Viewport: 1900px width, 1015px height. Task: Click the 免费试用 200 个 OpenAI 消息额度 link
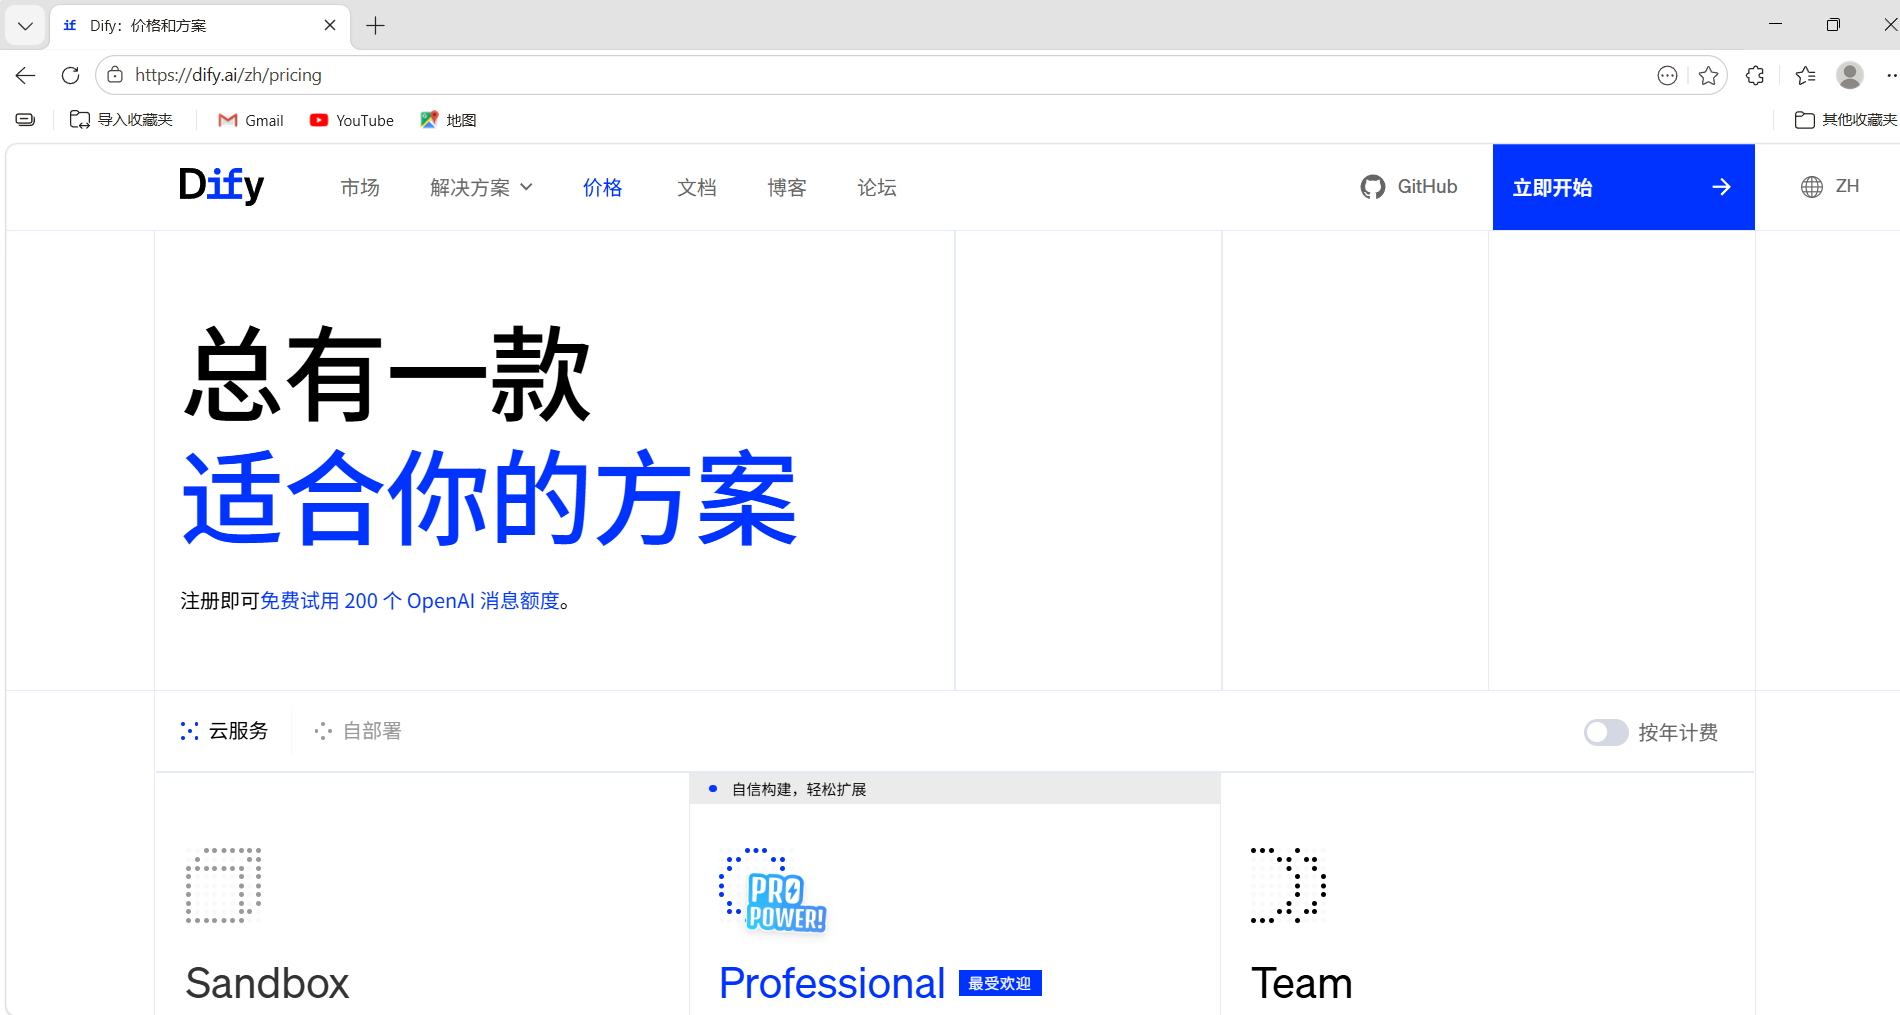click(x=410, y=601)
